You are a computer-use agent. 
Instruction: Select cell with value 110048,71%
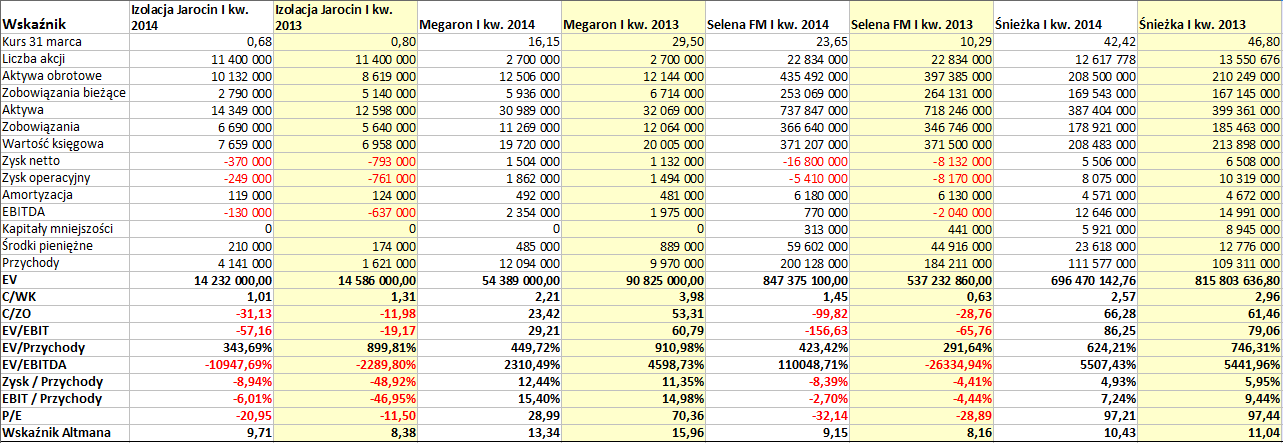pos(776,365)
